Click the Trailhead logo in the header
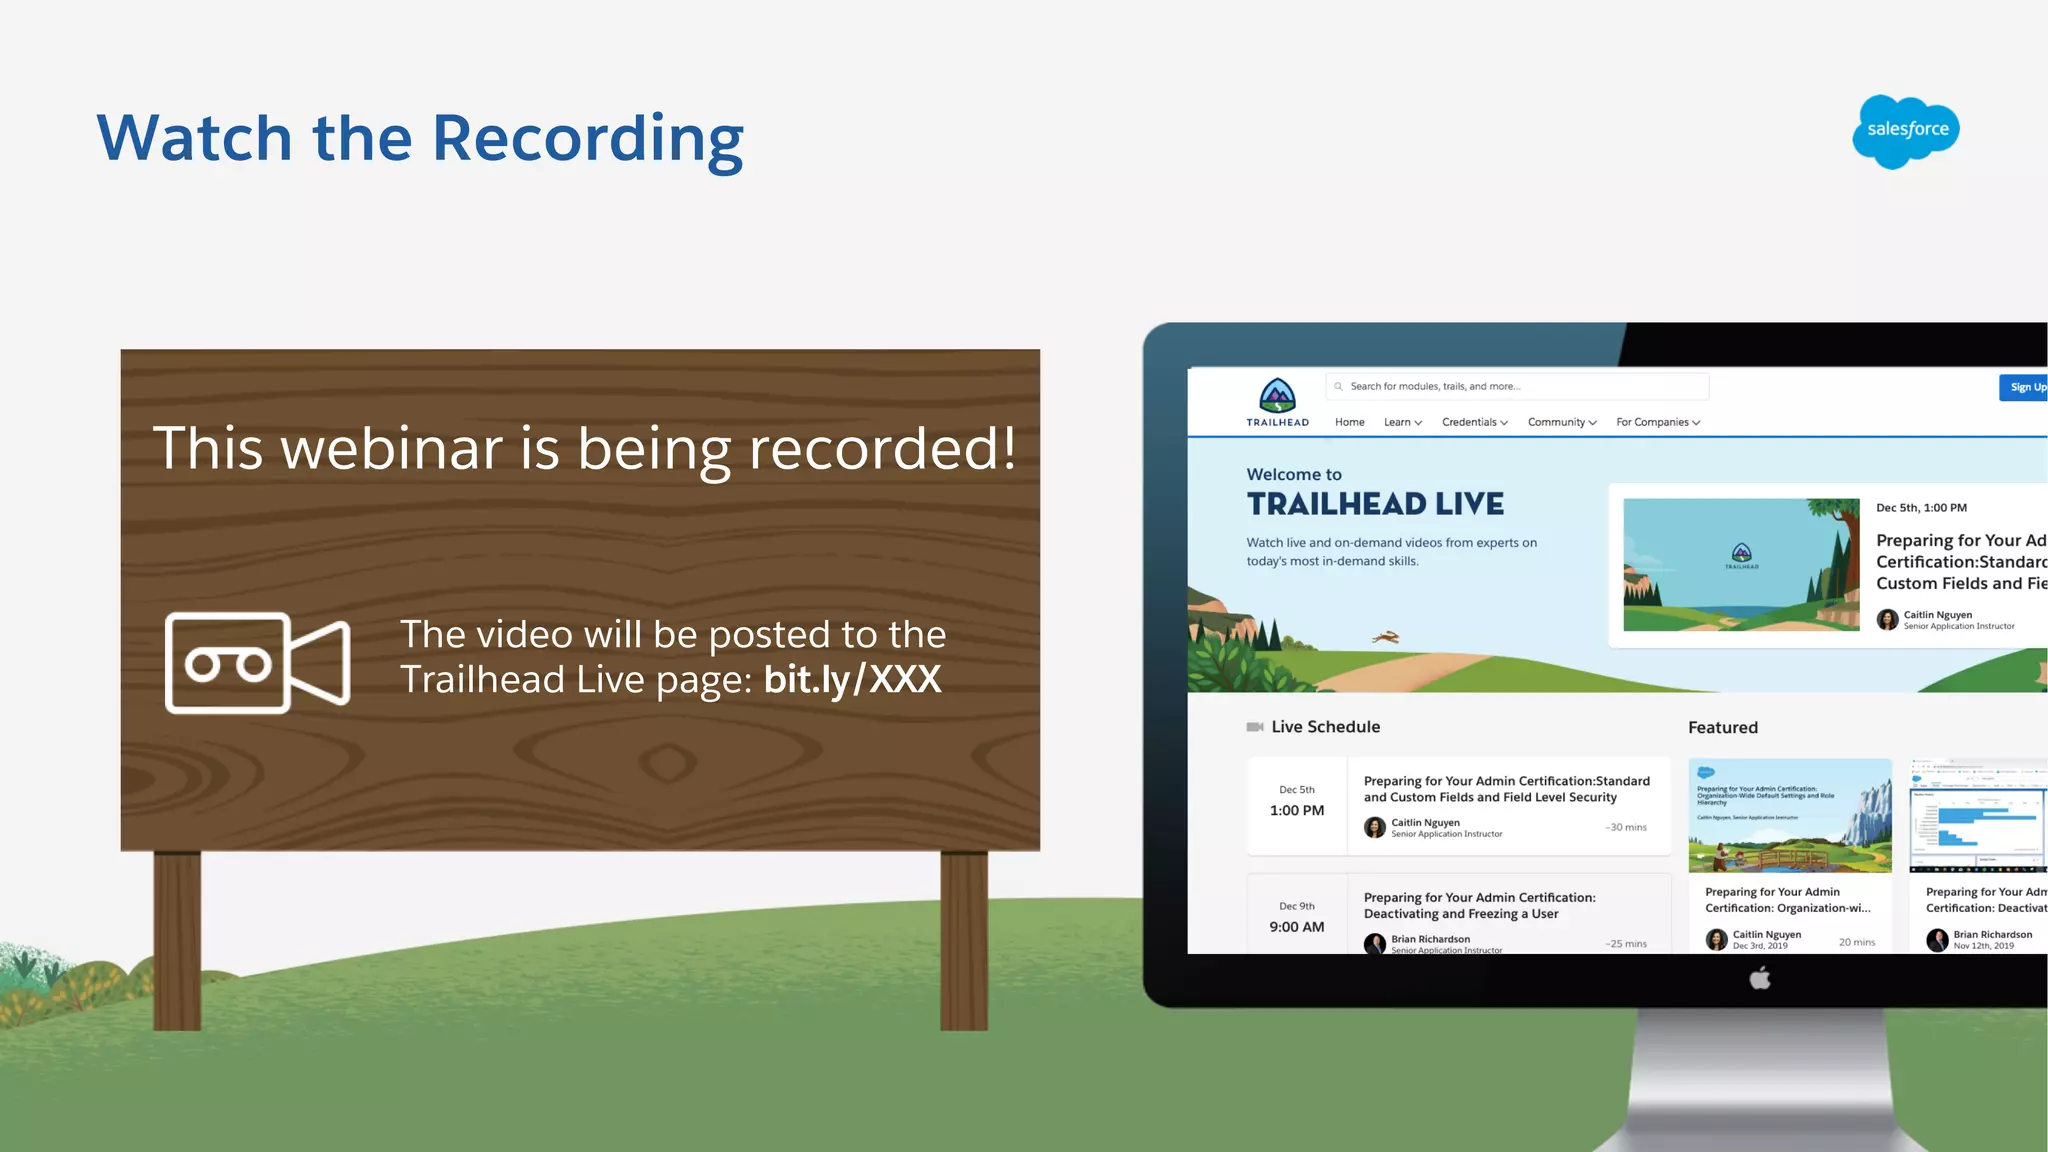2048x1152 pixels. pyautogui.click(x=1277, y=402)
